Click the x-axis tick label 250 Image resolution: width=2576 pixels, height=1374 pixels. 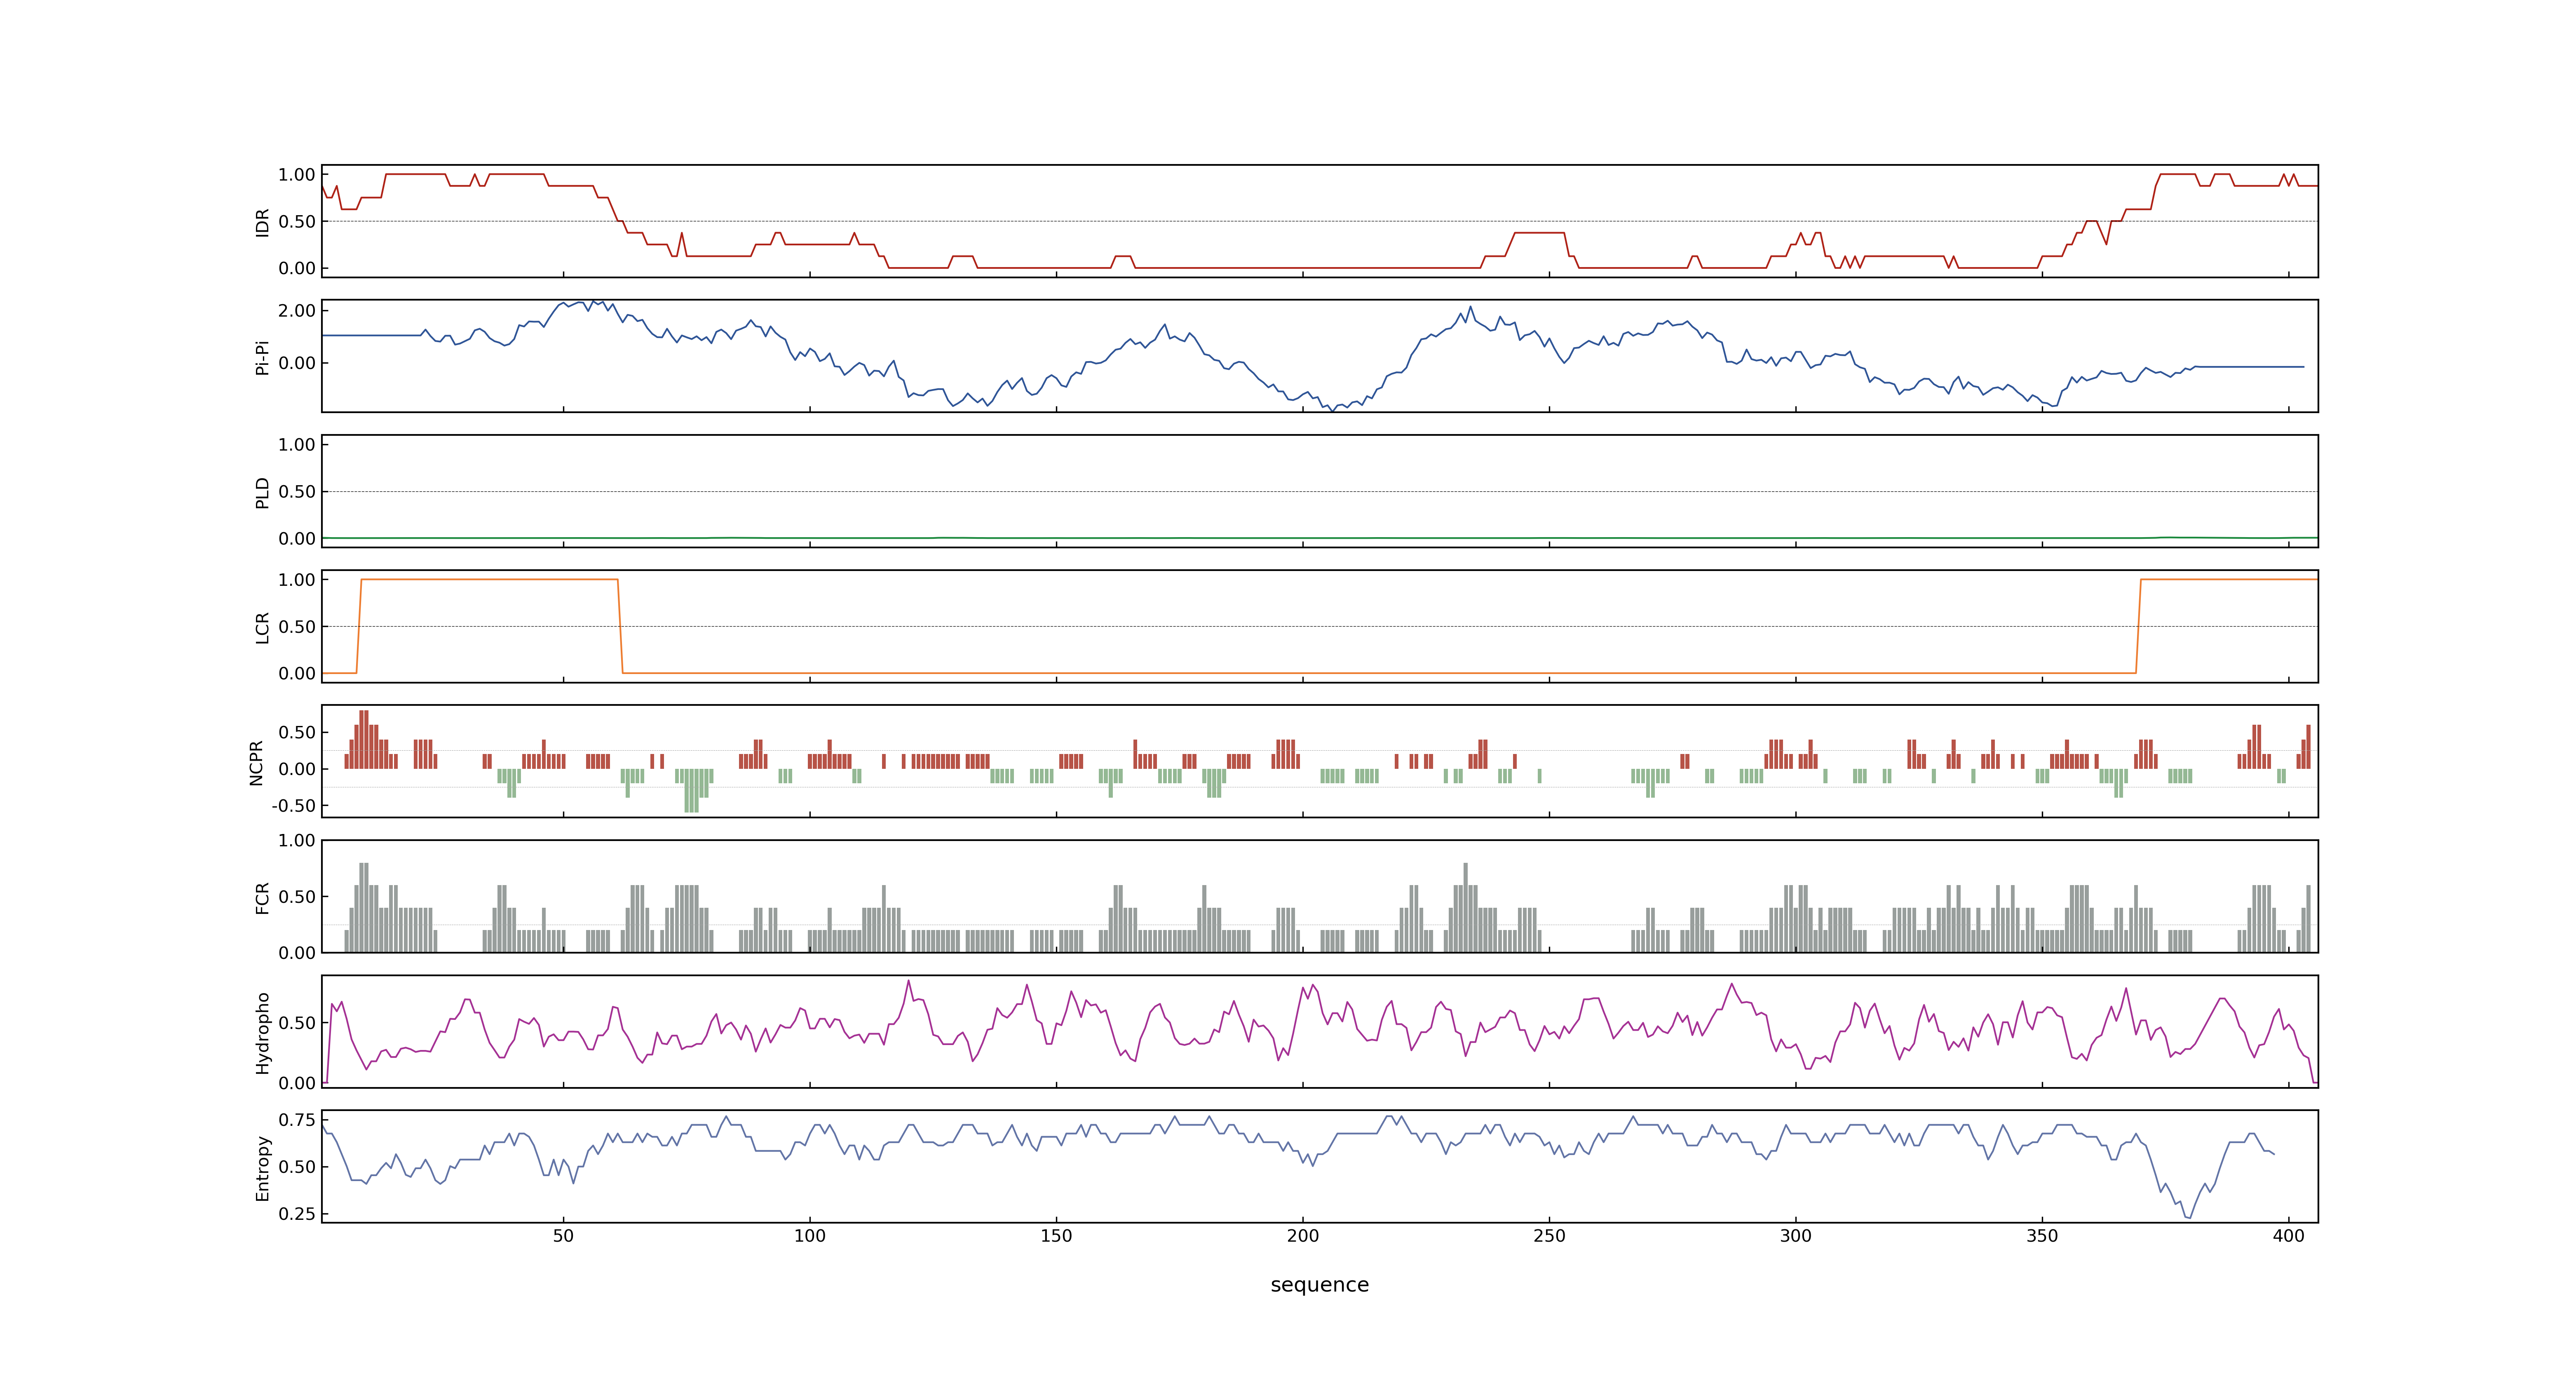(x=1549, y=1235)
